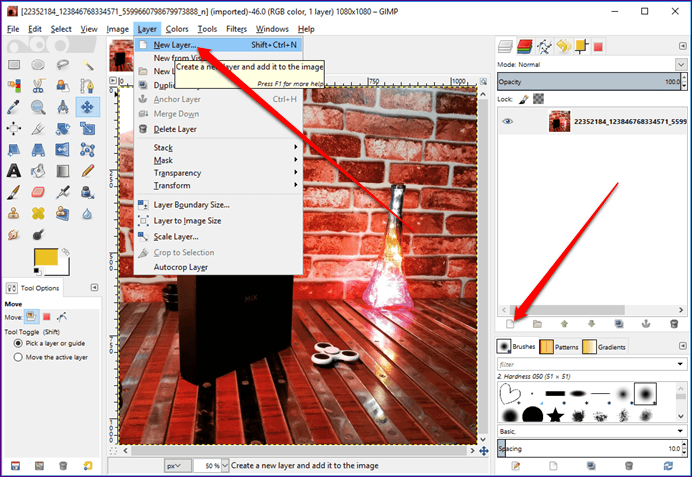Open the brush filter dropdown
The image size is (692, 477).
[x=680, y=364]
